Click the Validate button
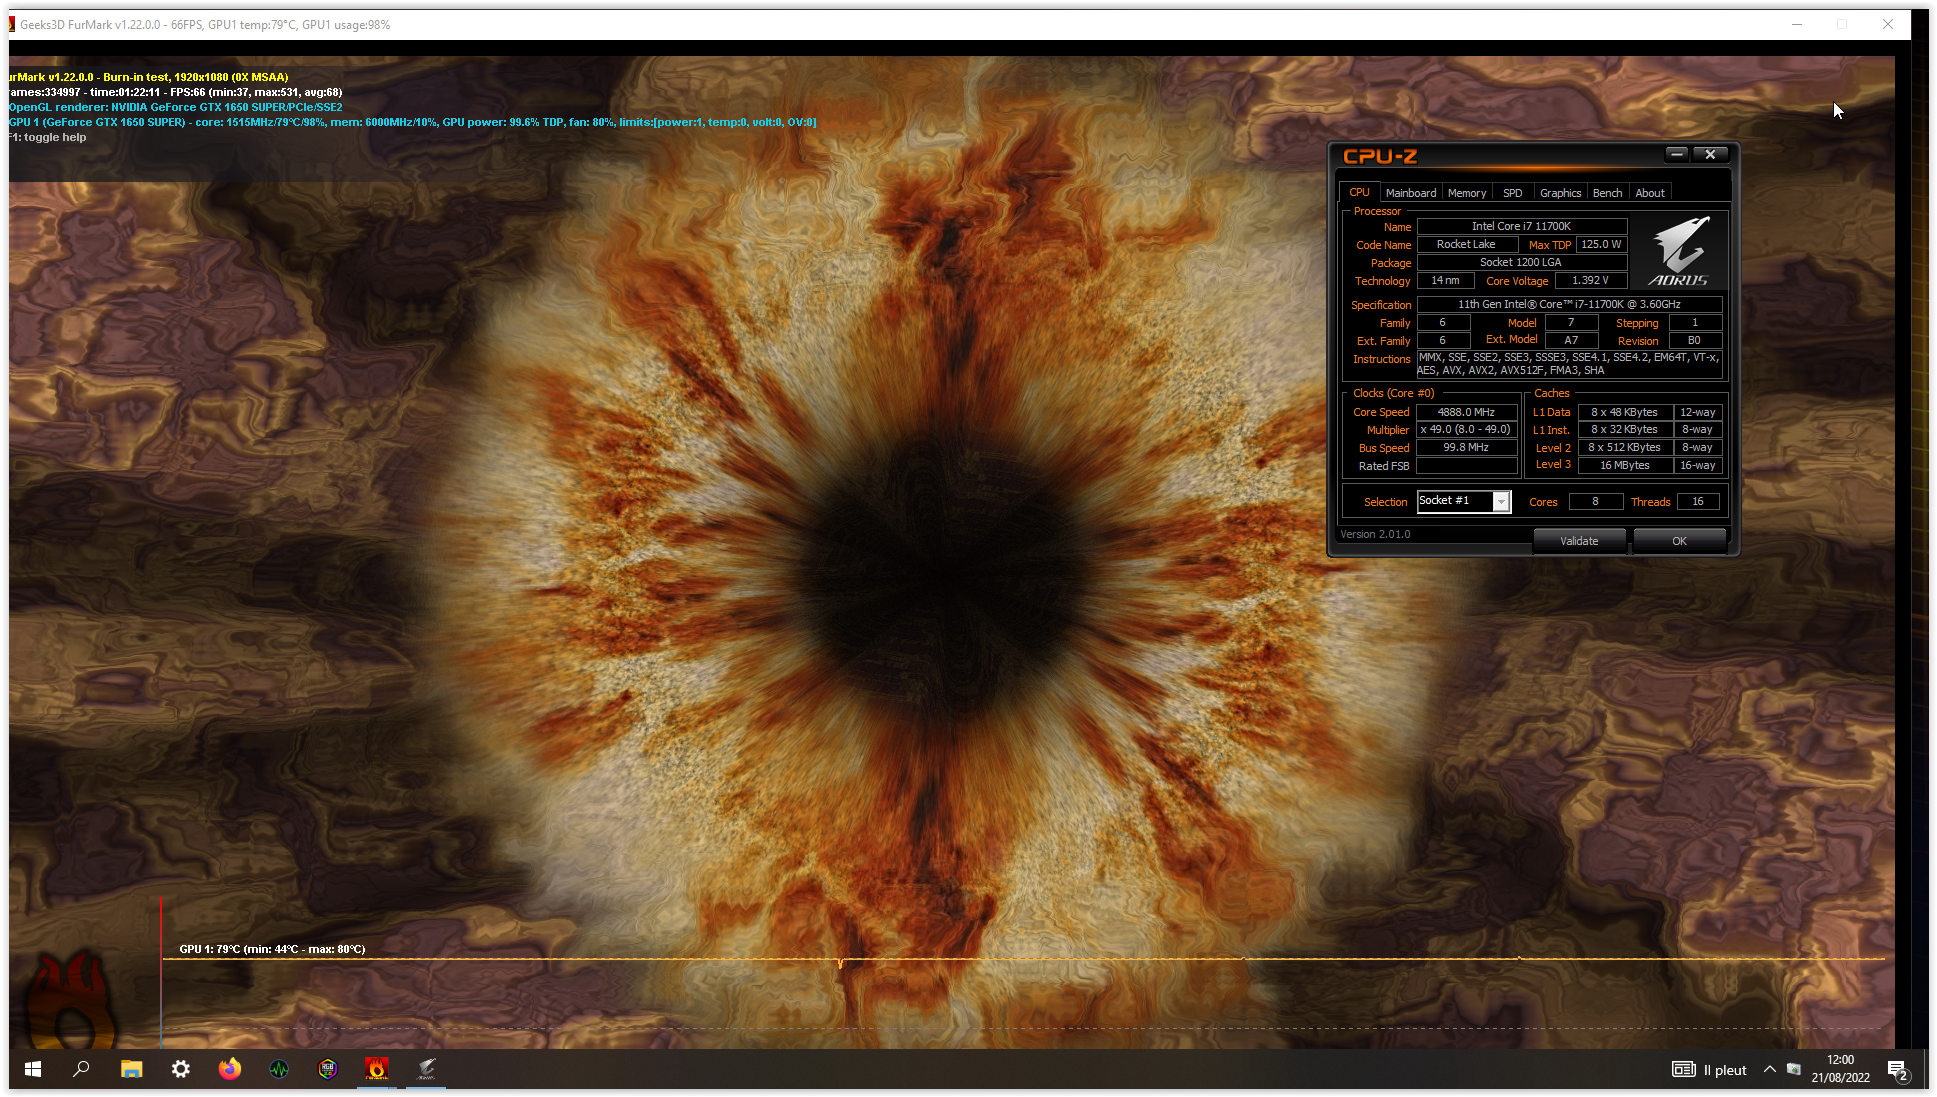 (1579, 541)
